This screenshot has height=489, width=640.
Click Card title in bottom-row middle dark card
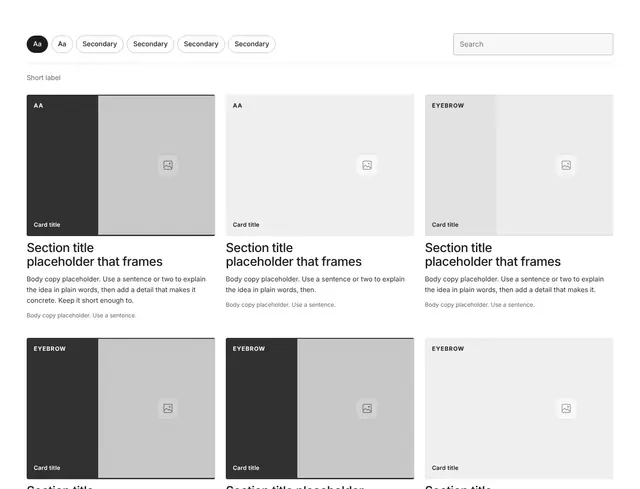tap(246, 468)
